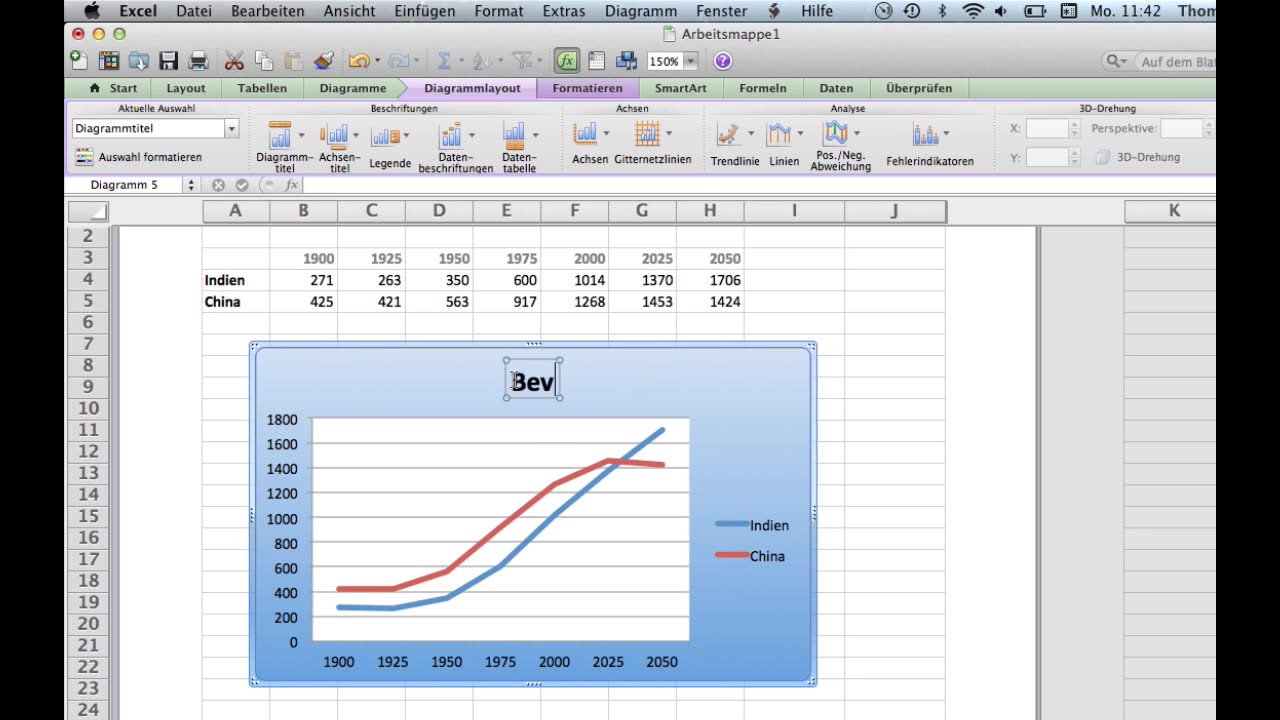The width and height of the screenshot is (1280, 720).
Task: Click the New Workbook toolbar icon
Action: [x=79, y=61]
